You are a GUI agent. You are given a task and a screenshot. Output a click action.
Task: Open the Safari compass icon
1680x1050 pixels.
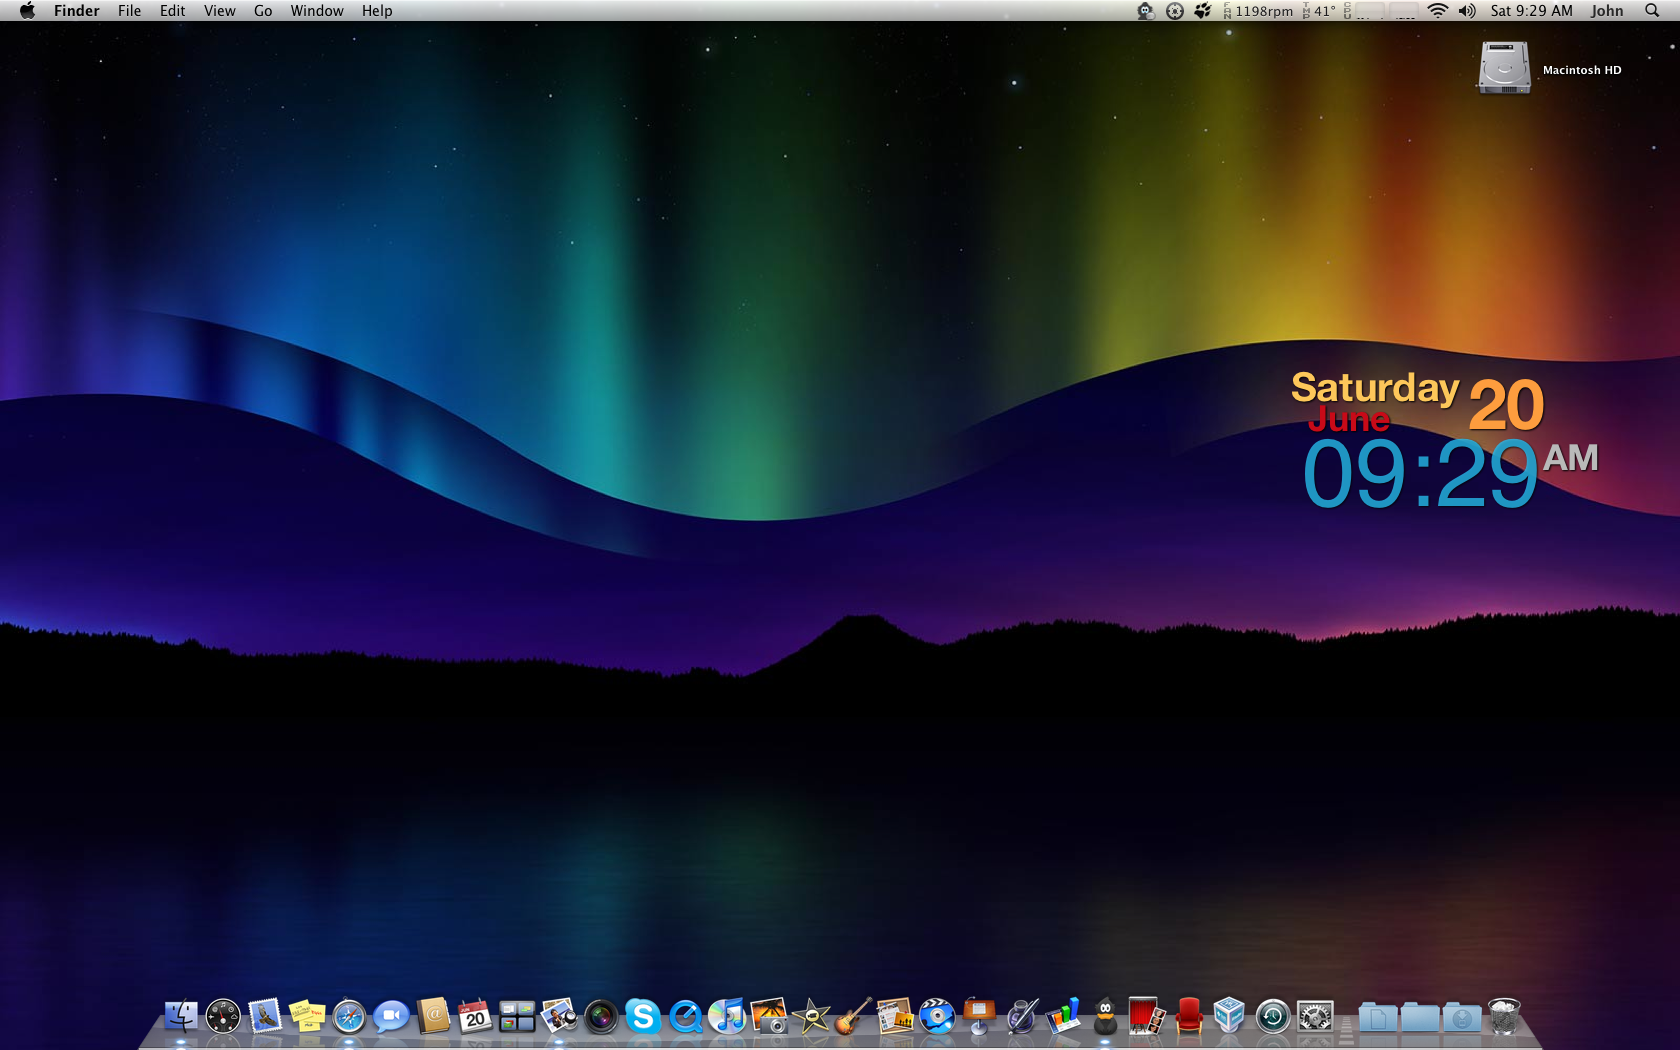pyautogui.click(x=349, y=1017)
